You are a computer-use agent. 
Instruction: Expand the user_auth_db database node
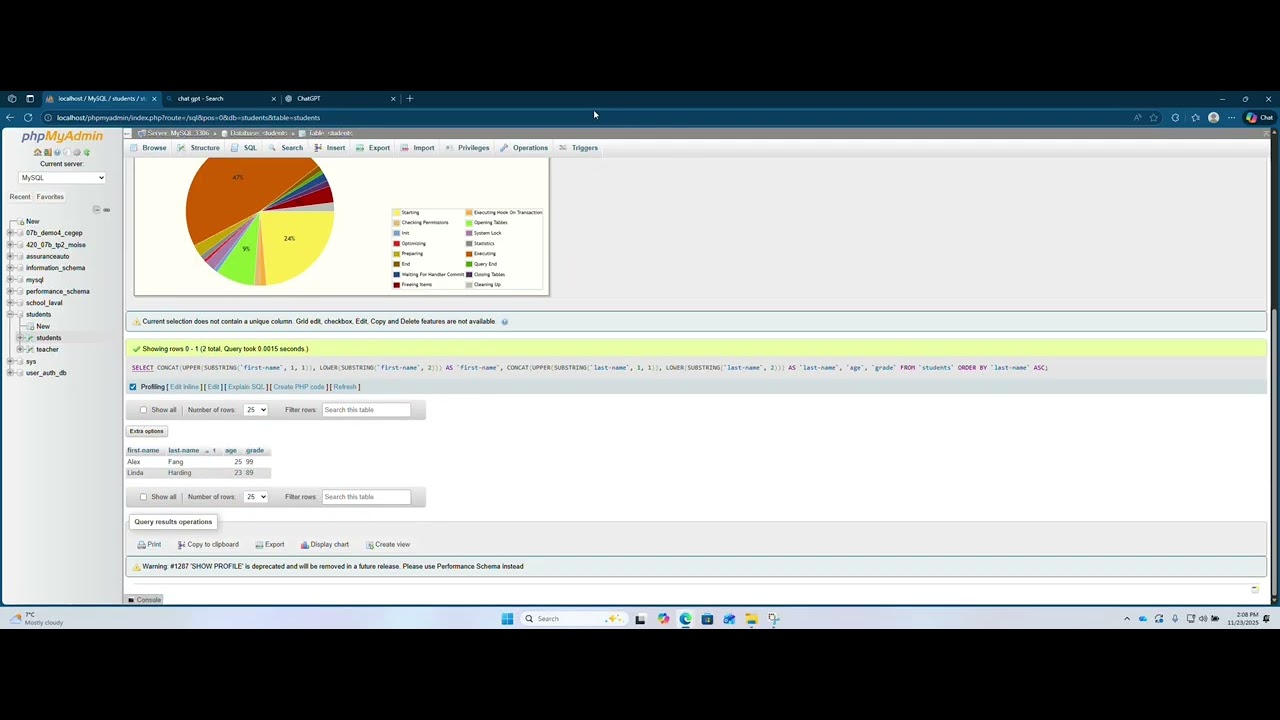tap(10, 373)
